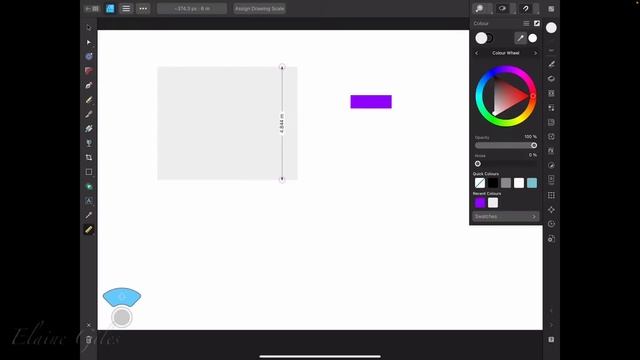
Task: Tap the blue fan command controller
Action: point(122,297)
